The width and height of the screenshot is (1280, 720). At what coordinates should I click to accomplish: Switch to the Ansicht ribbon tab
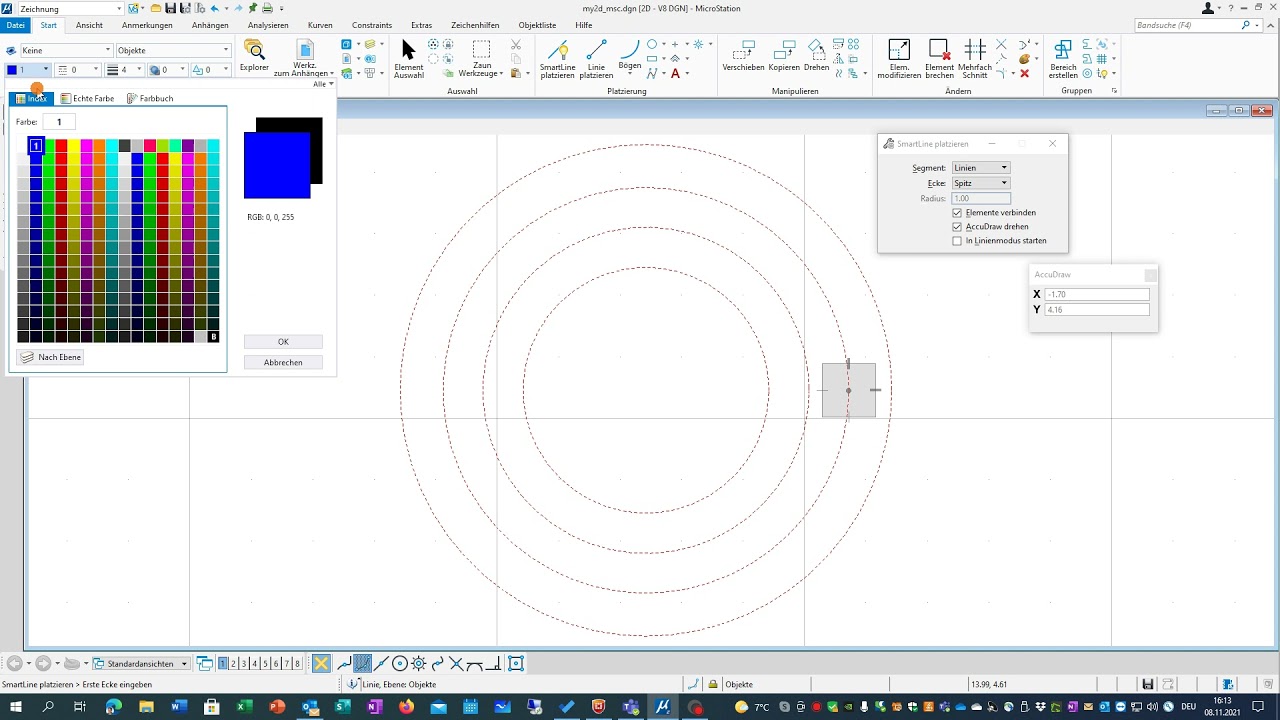(x=89, y=25)
